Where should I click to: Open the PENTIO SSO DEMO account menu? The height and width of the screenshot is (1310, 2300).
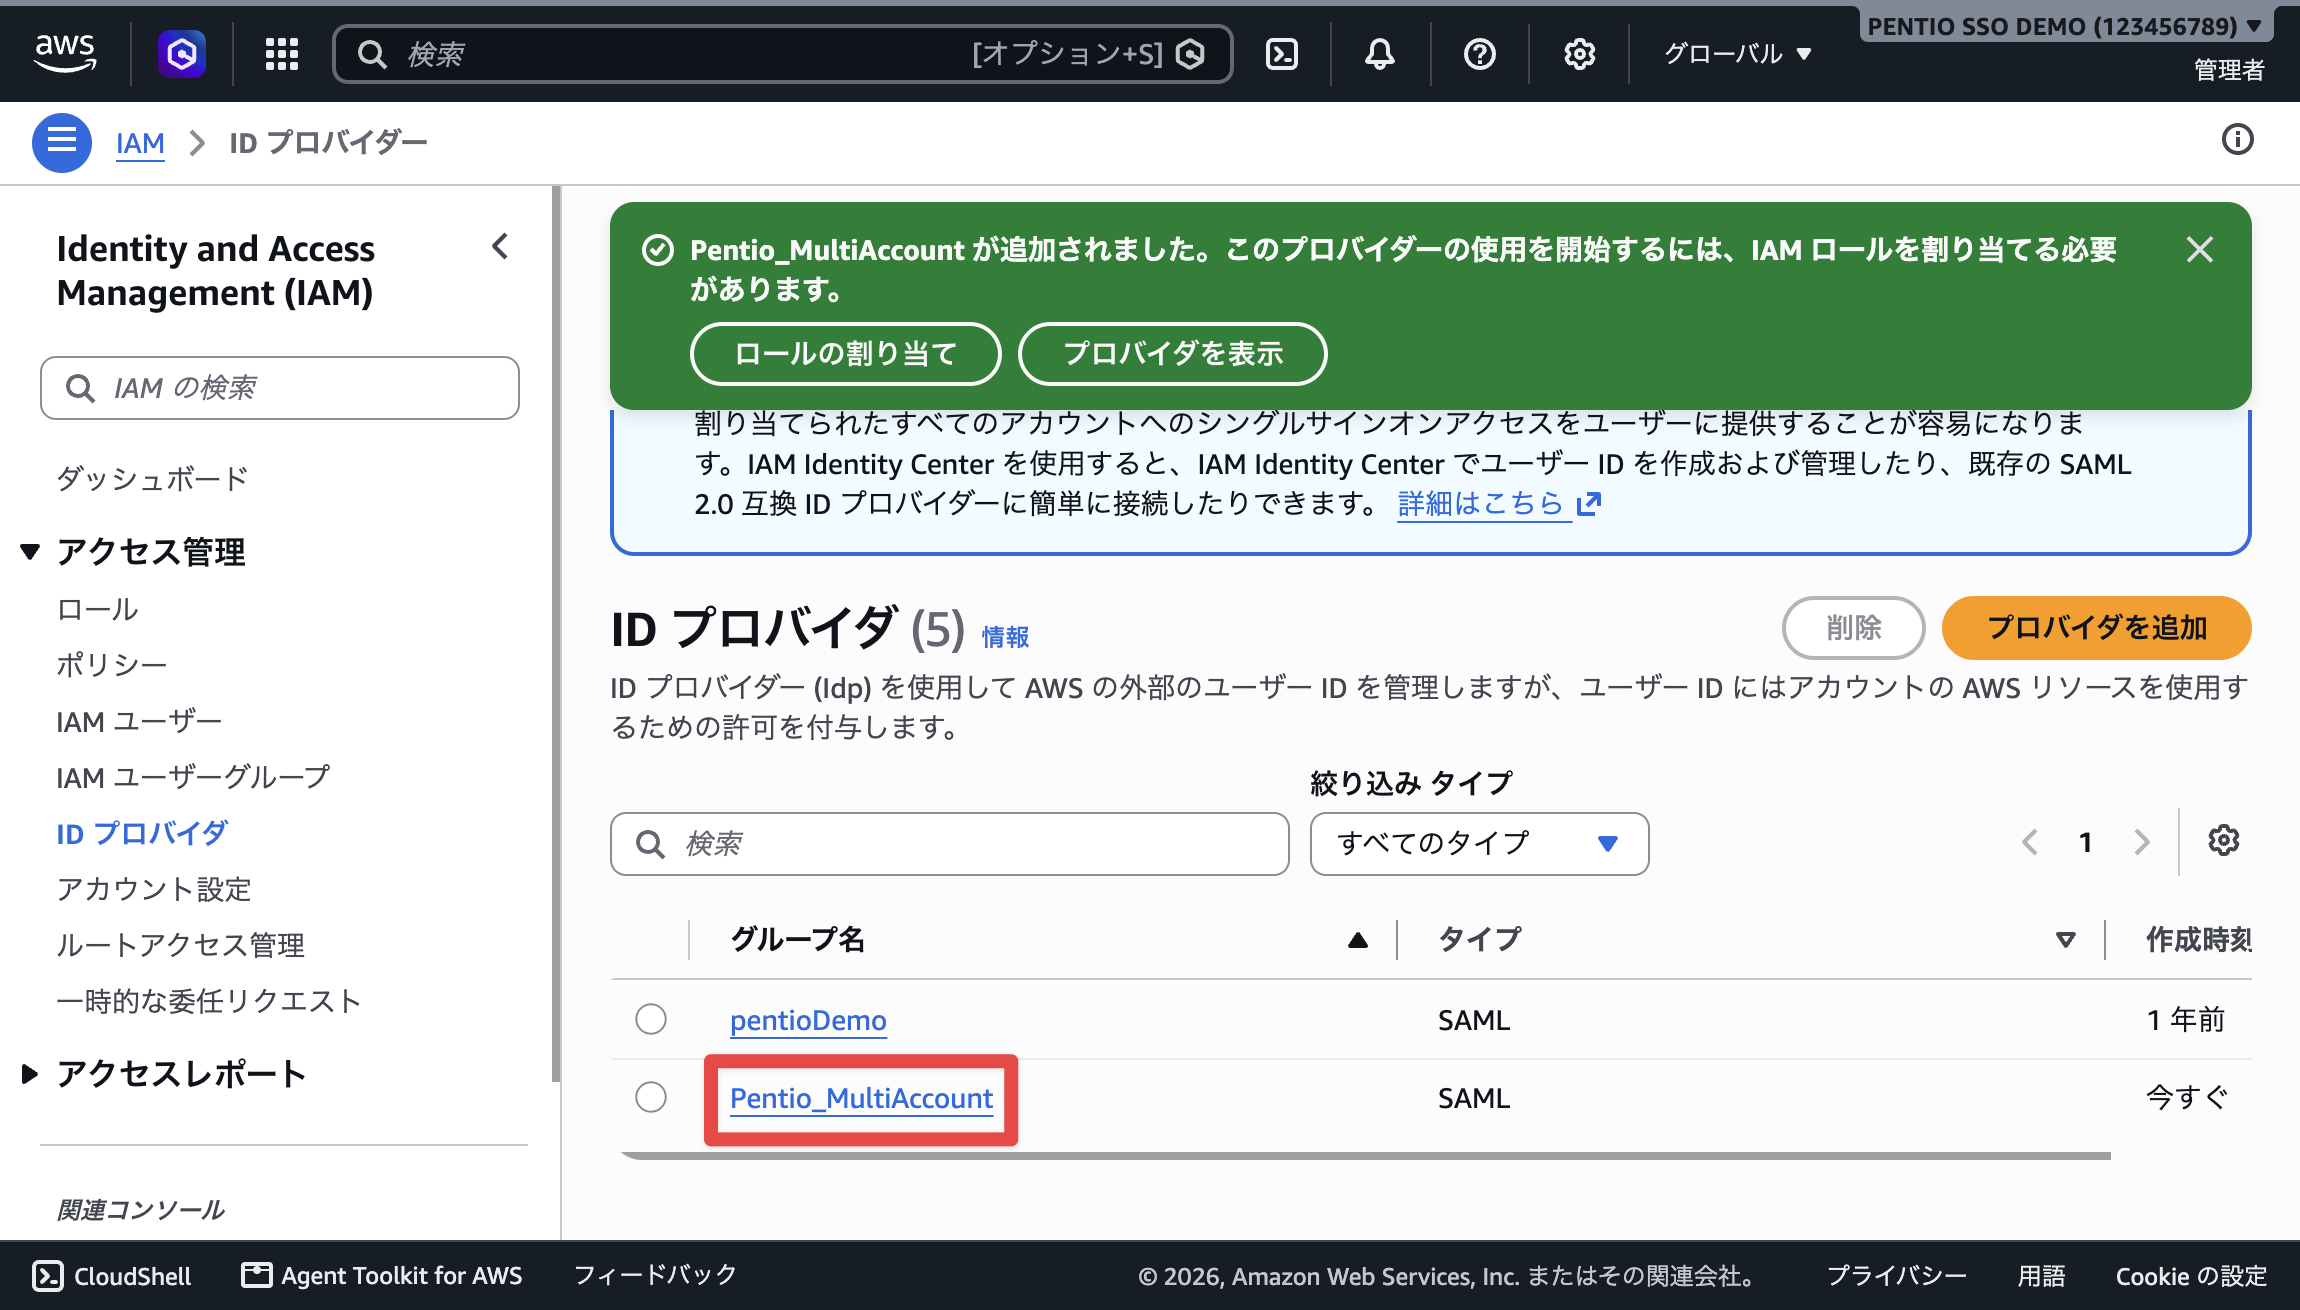coord(2065,26)
